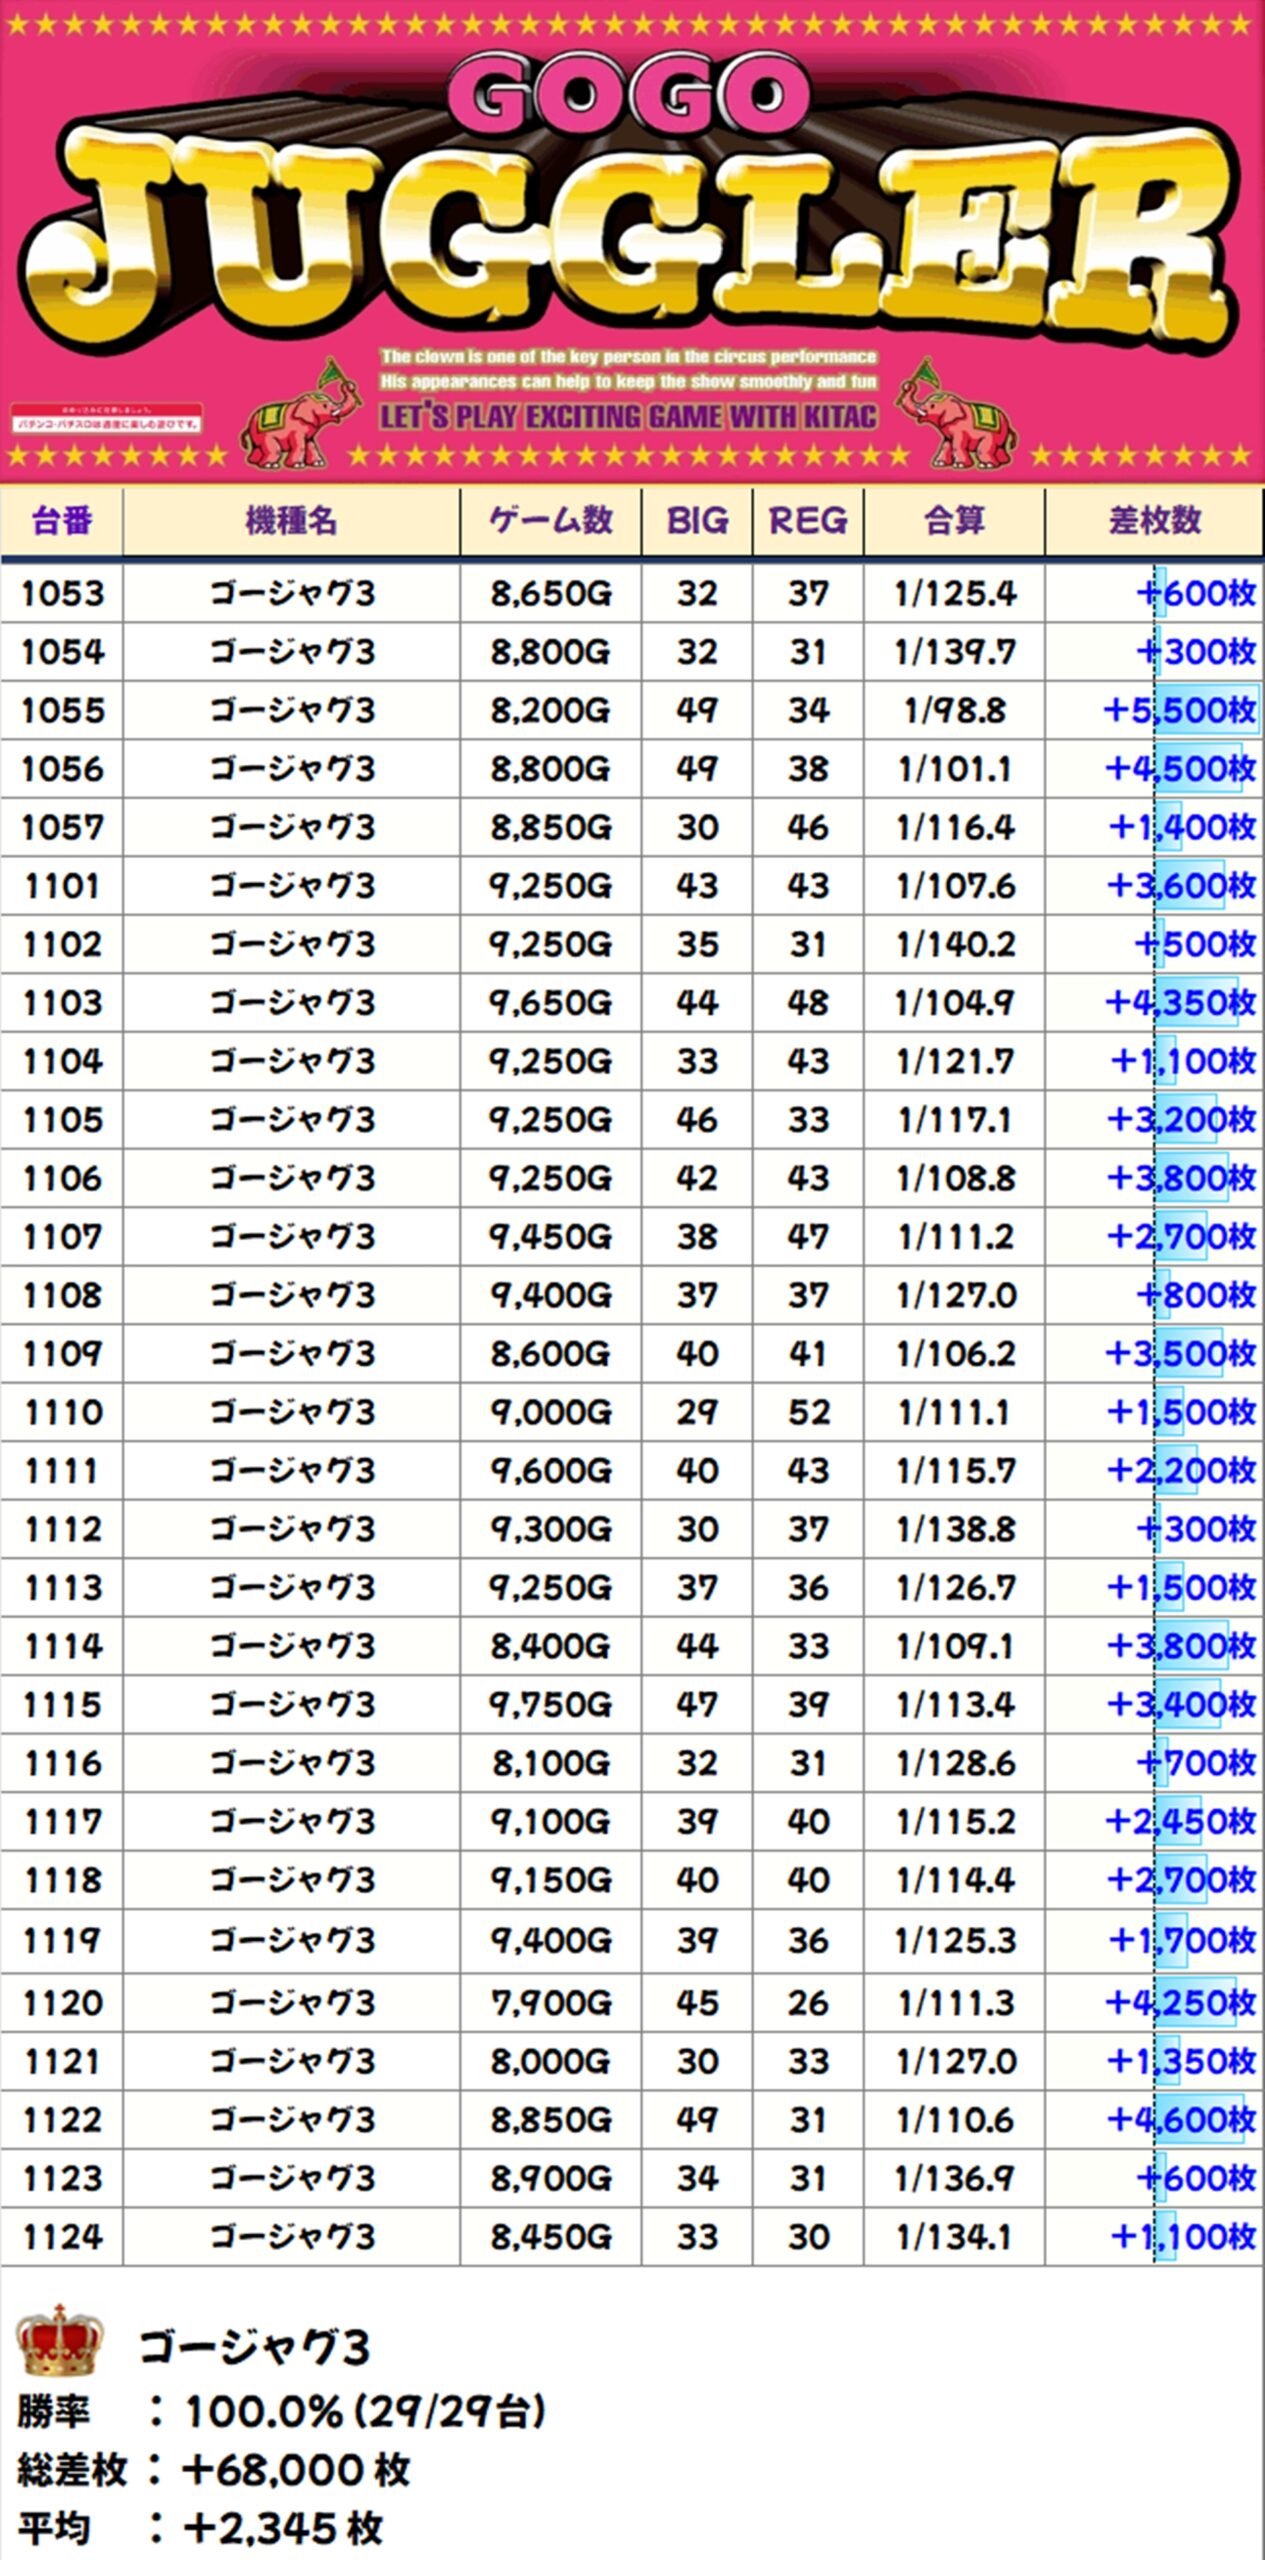This screenshot has height=2560, width=1265.
Task: Click the +1,350枚 difference value
Action: pyautogui.click(x=1182, y=2062)
